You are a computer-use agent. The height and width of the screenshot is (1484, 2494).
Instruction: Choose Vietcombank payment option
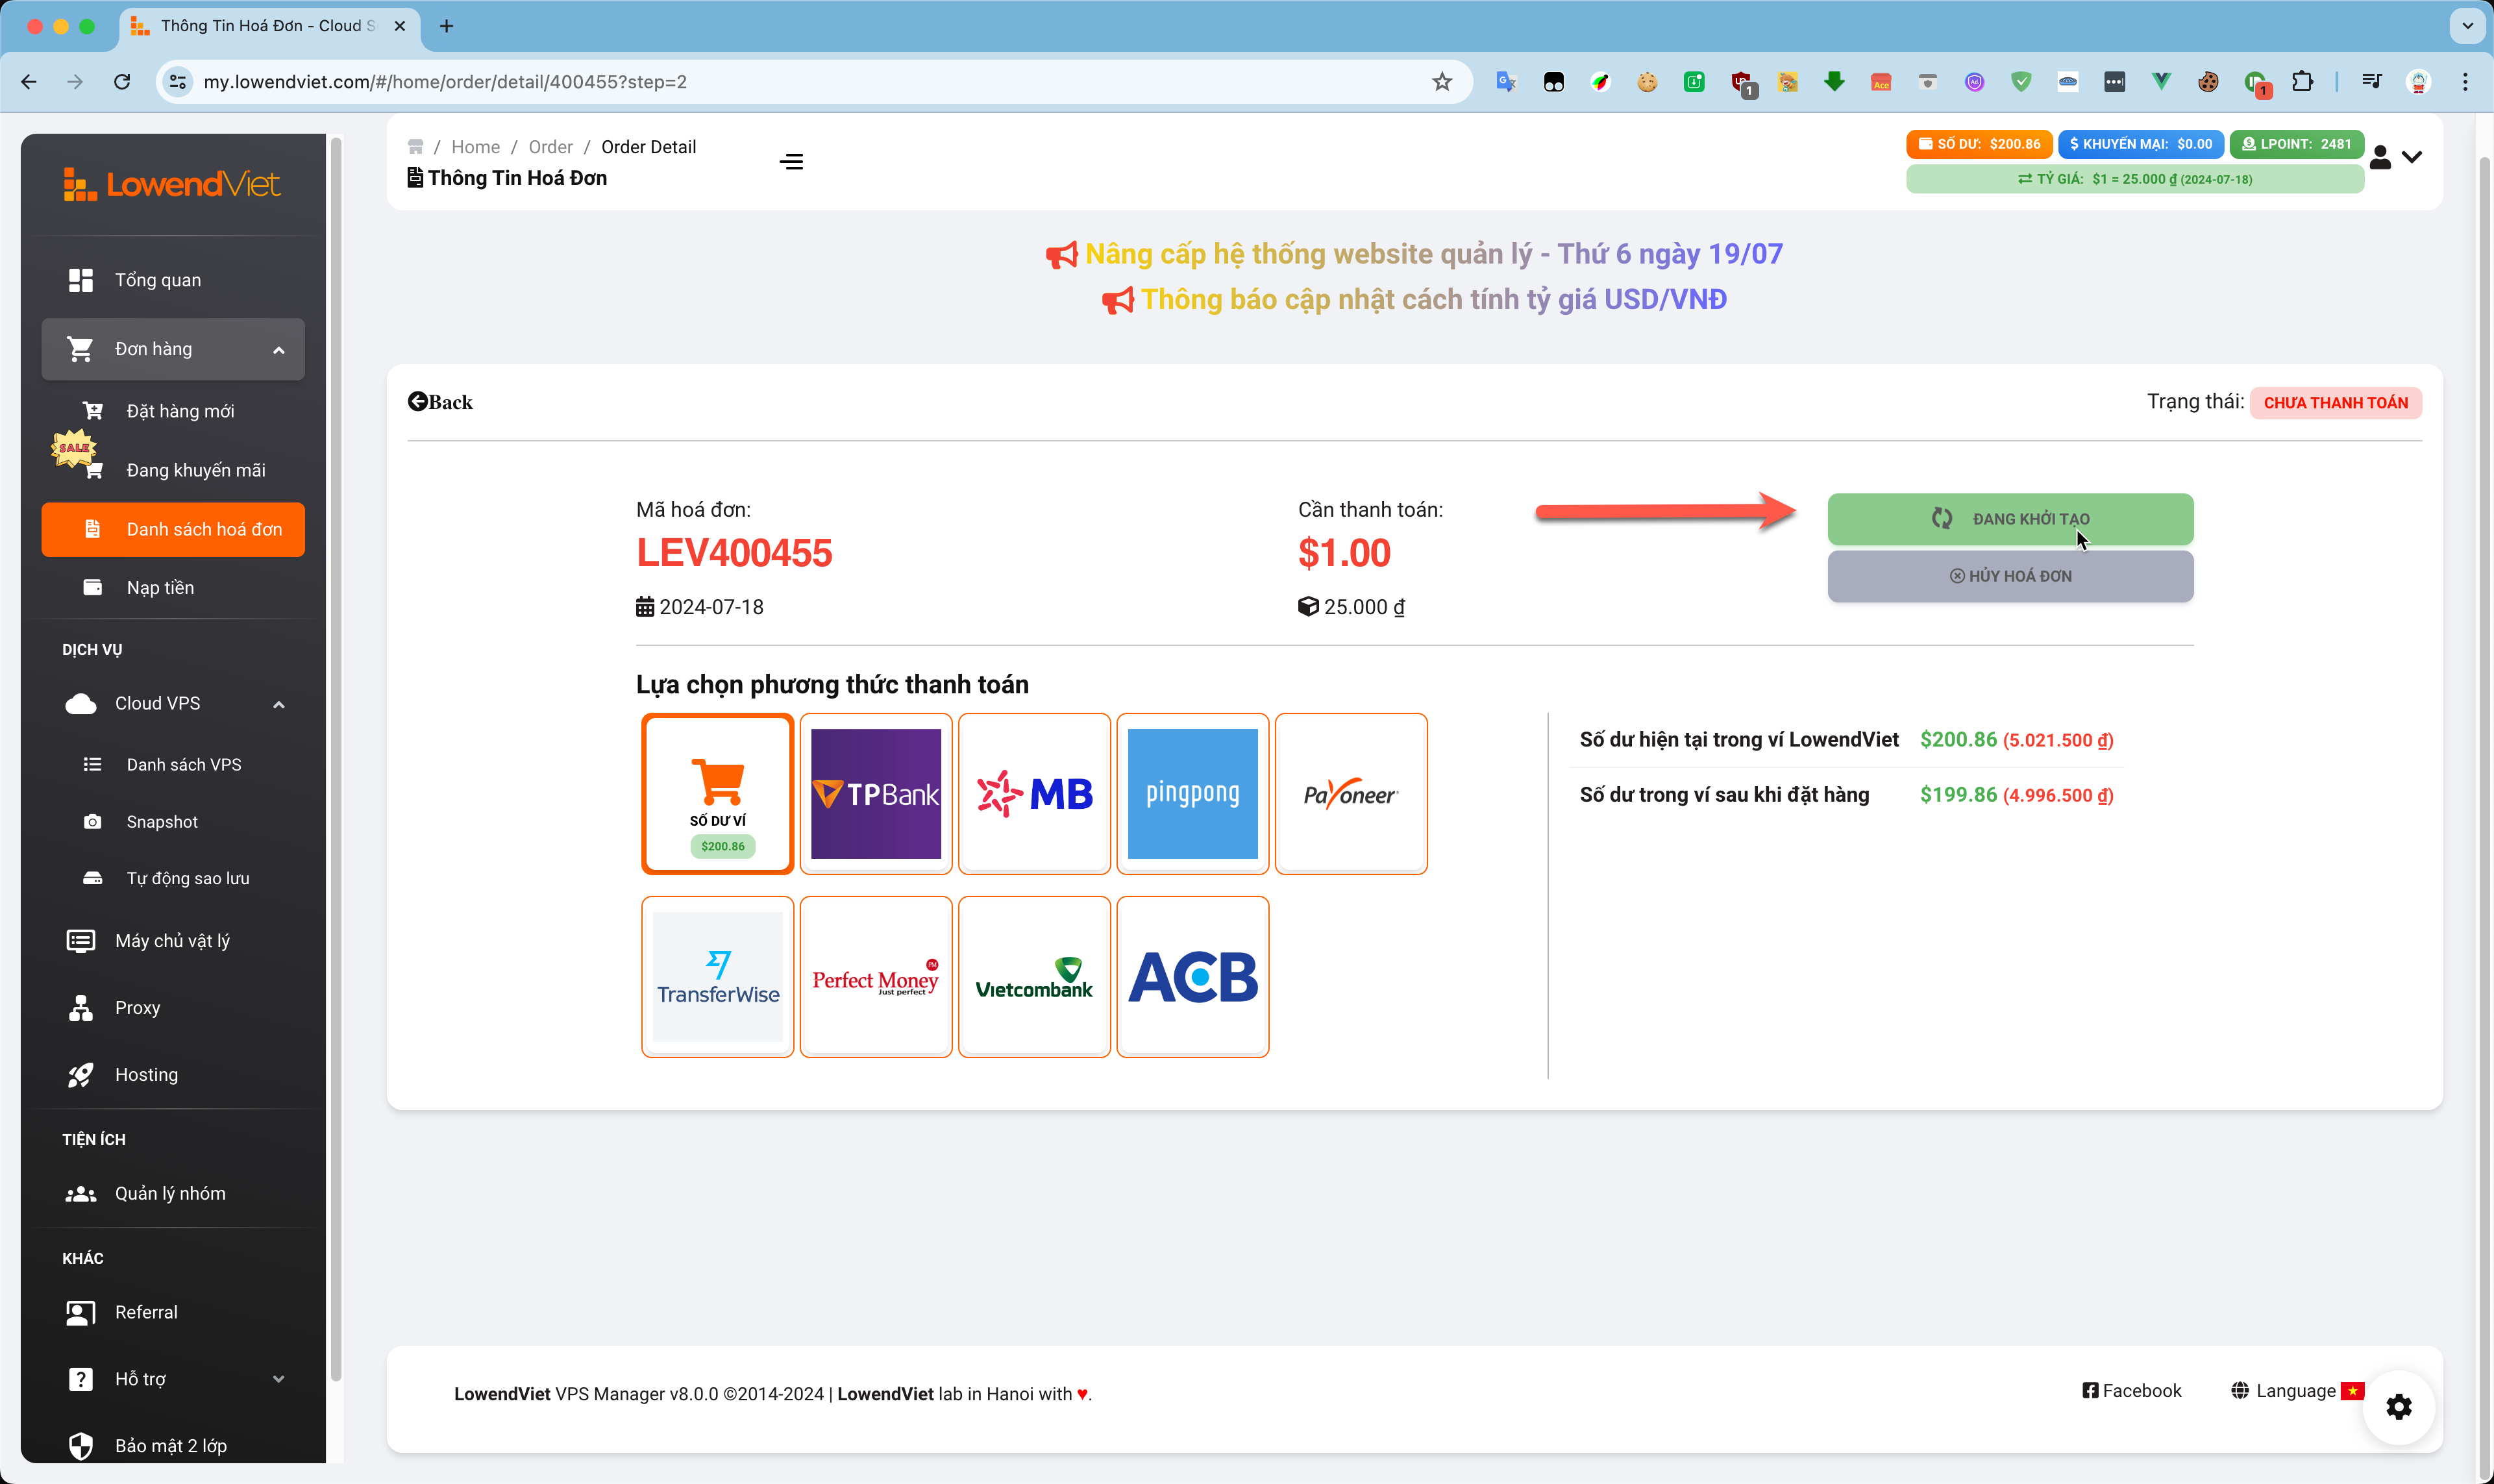pos(1034,977)
